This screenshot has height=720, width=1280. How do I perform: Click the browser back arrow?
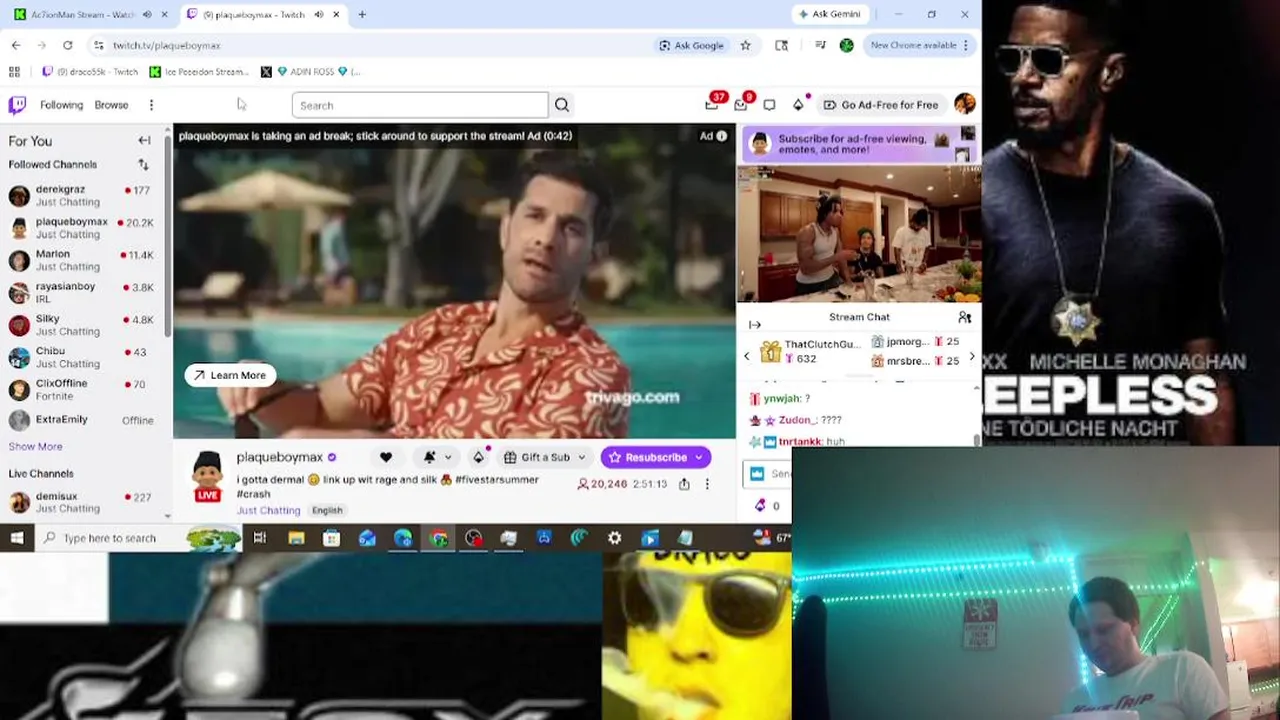[x=16, y=45]
